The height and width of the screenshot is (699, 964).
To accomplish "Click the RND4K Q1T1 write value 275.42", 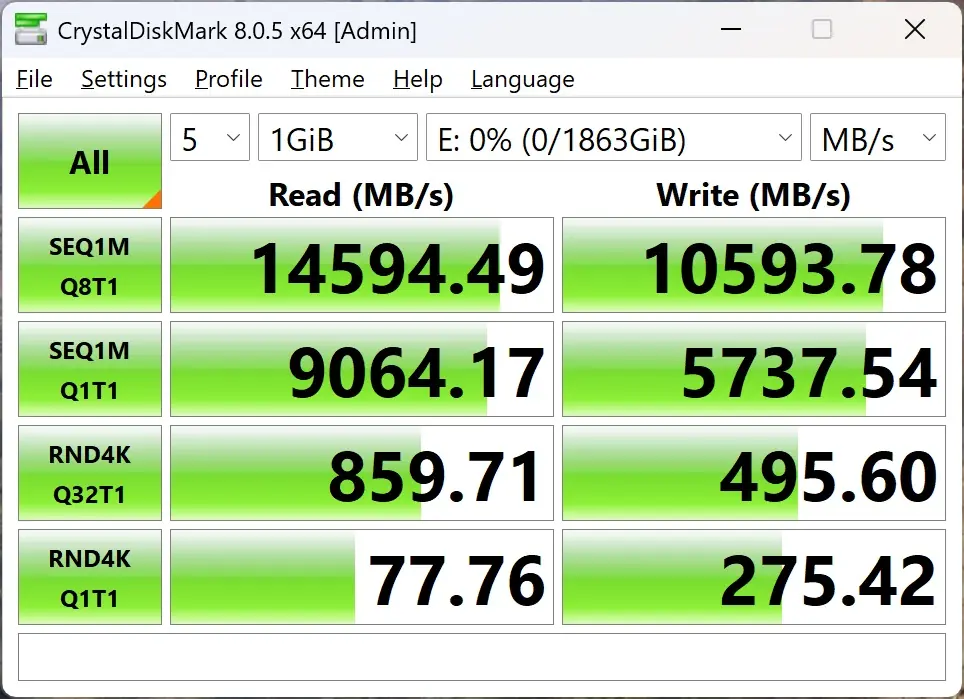I will pyautogui.click(x=754, y=577).
